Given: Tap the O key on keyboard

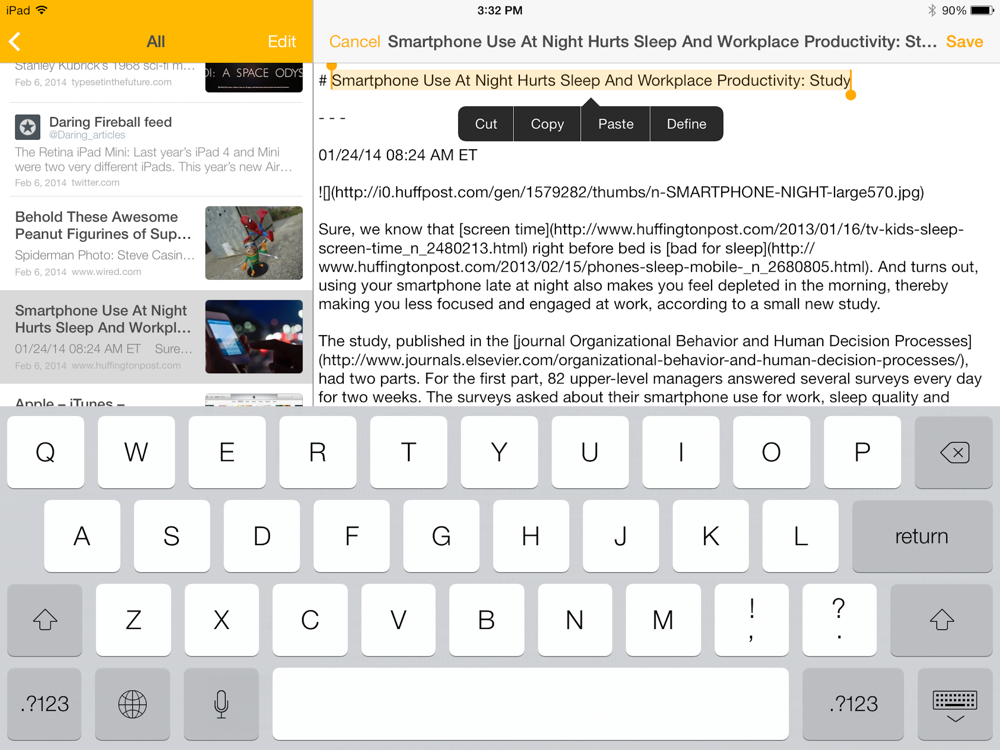Looking at the screenshot, I should 772,453.
